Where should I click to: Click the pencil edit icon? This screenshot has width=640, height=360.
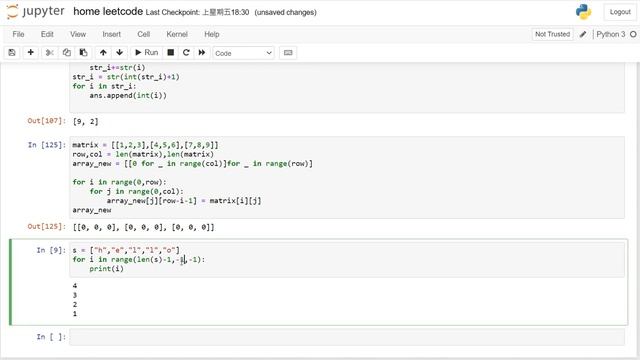583,34
